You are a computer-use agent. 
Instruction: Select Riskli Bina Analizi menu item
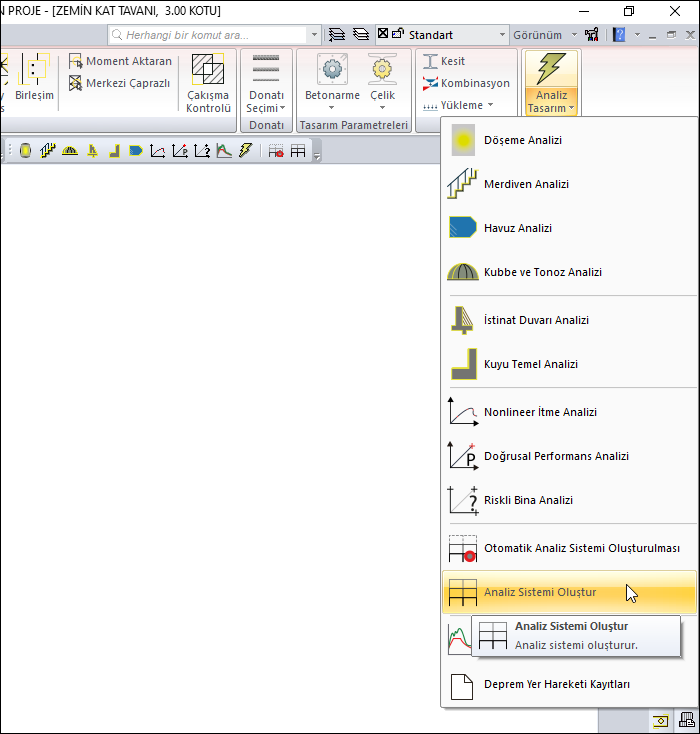tap(569, 500)
